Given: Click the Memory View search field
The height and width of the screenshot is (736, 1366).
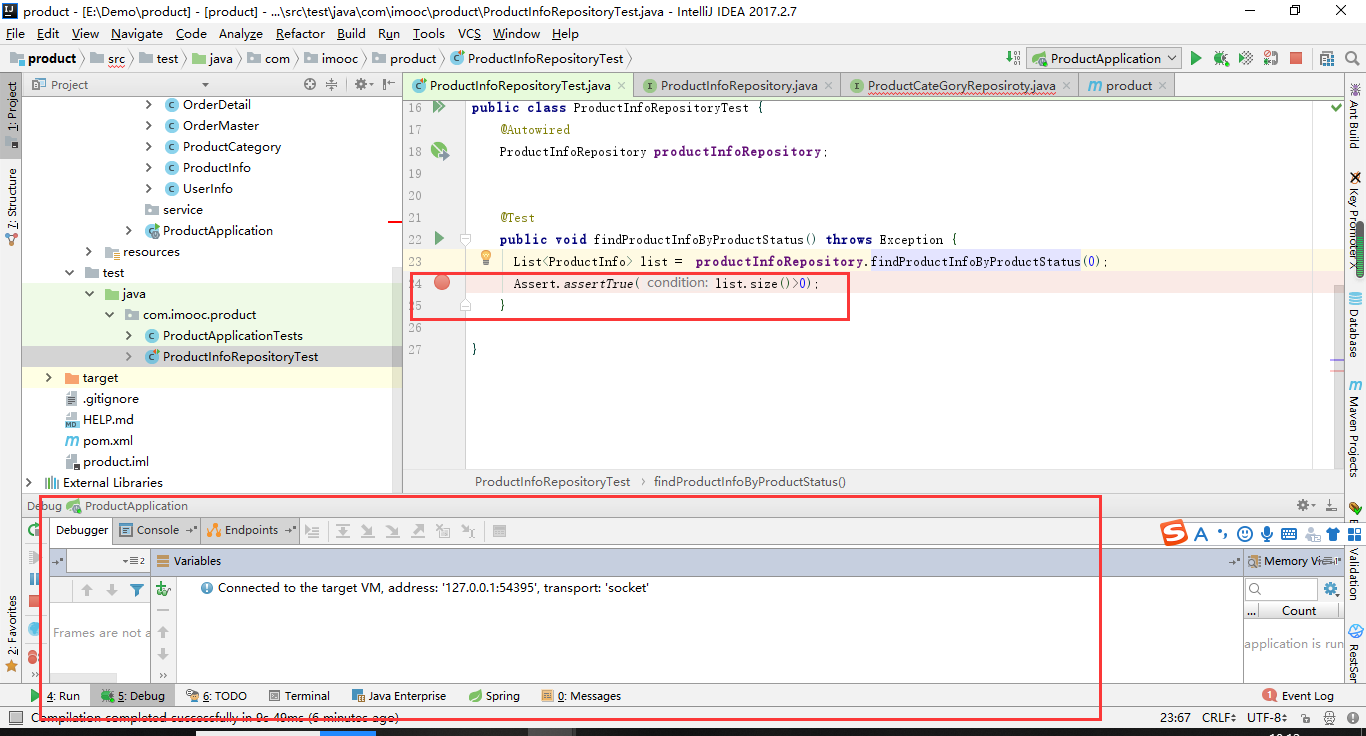Looking at the screenshot, I should [x=1282, y=589].
